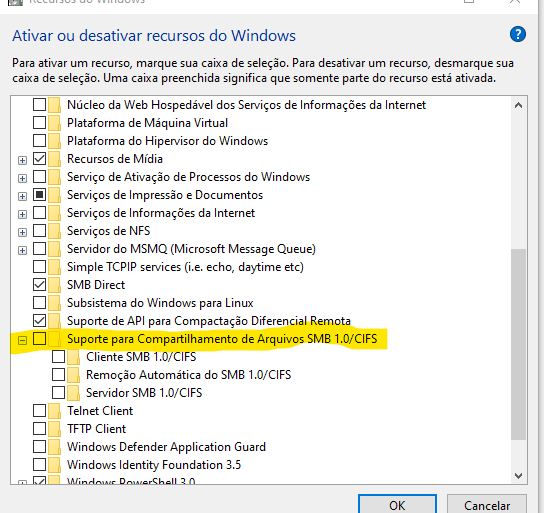Check Servidor do MSMQ checkbox
This screenshot has width=544, height=513.
click(x=39, y=248)
